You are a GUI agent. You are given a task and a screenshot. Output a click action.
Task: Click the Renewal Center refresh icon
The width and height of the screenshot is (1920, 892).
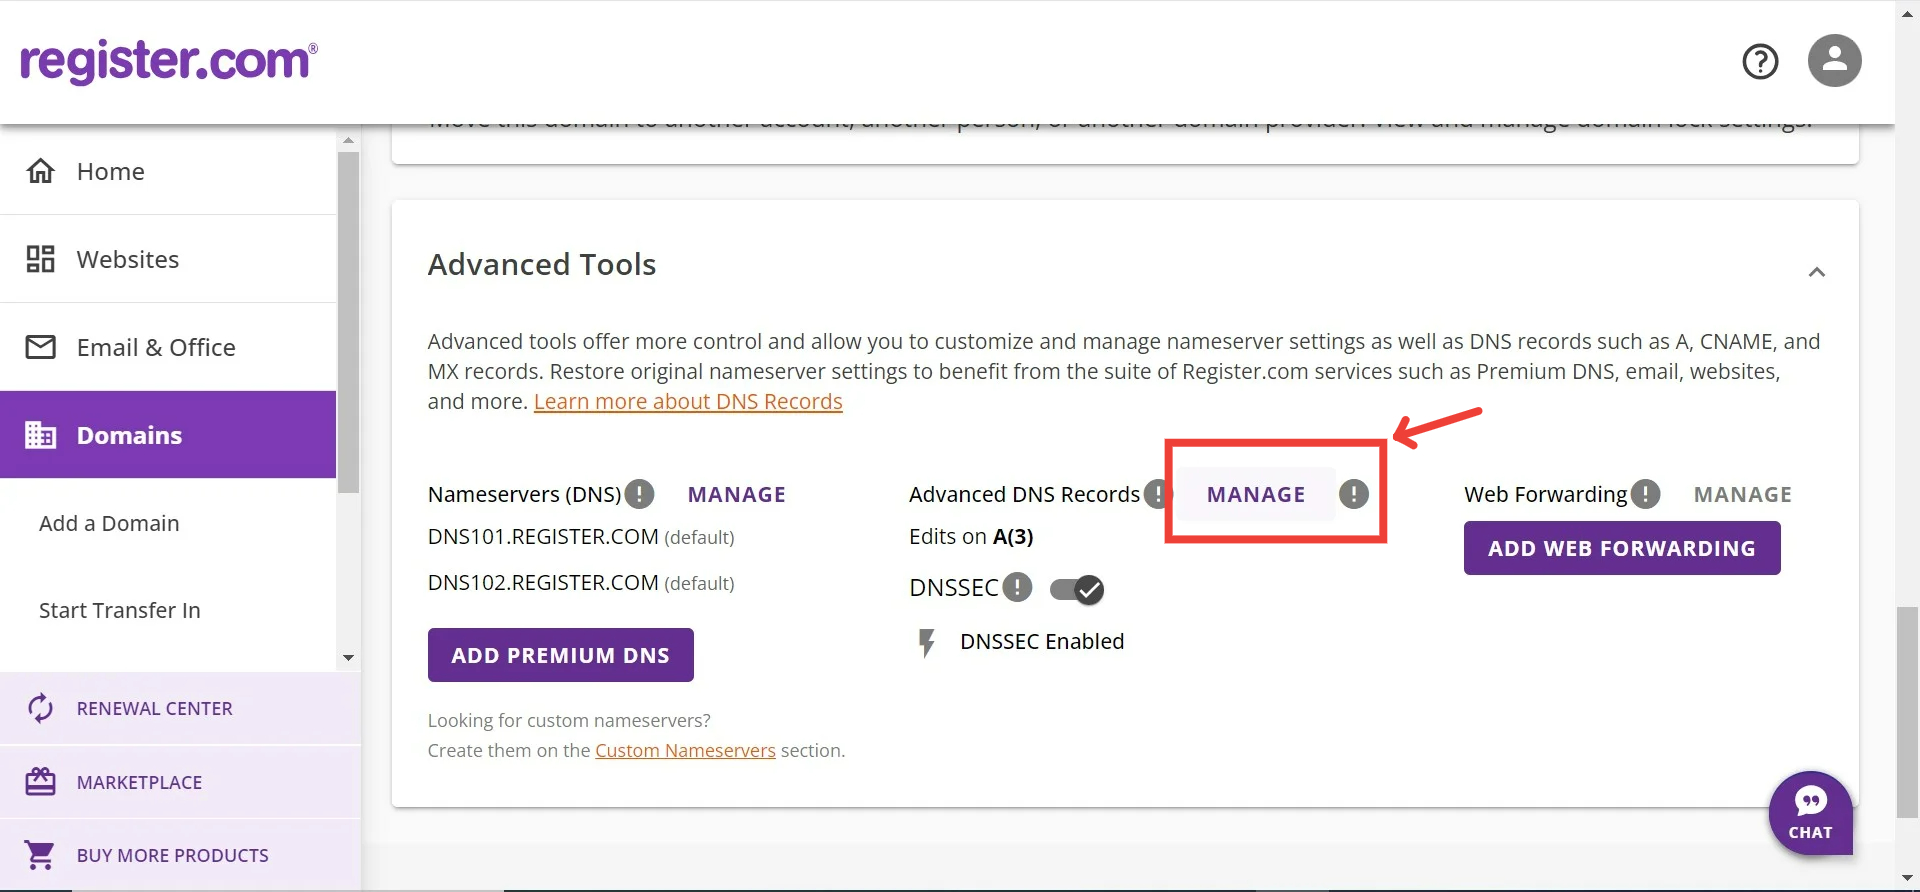tap(40, 708)
